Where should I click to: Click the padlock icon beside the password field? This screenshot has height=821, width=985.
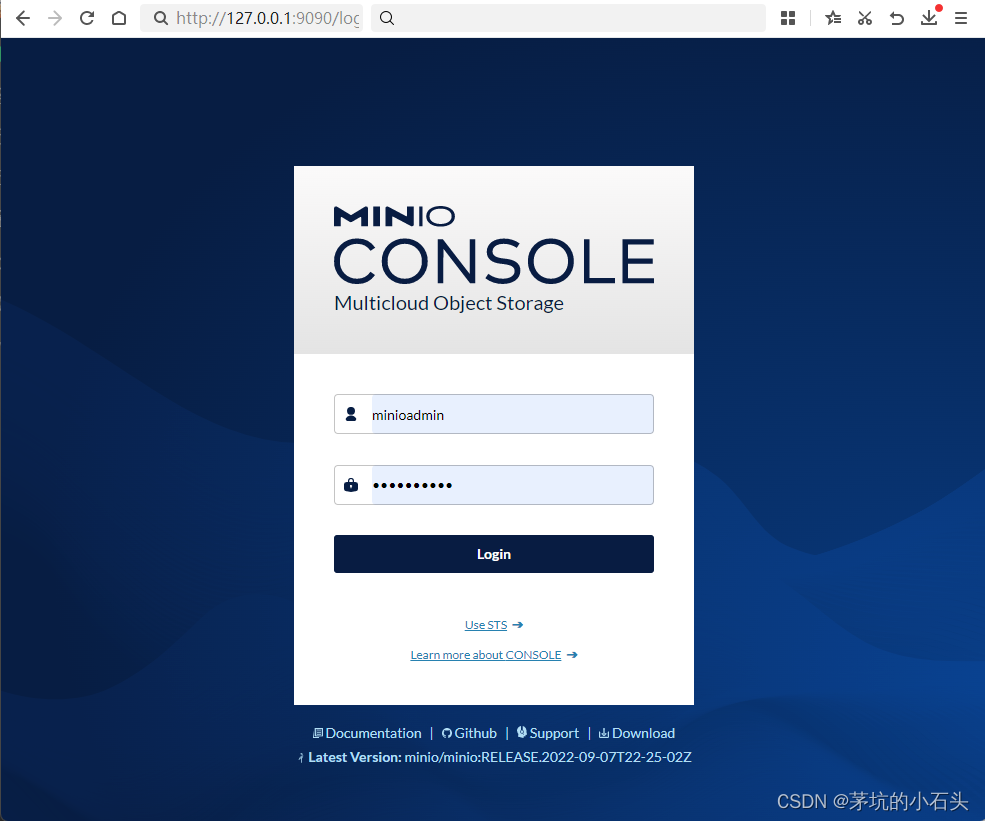(x=351, y=484)
